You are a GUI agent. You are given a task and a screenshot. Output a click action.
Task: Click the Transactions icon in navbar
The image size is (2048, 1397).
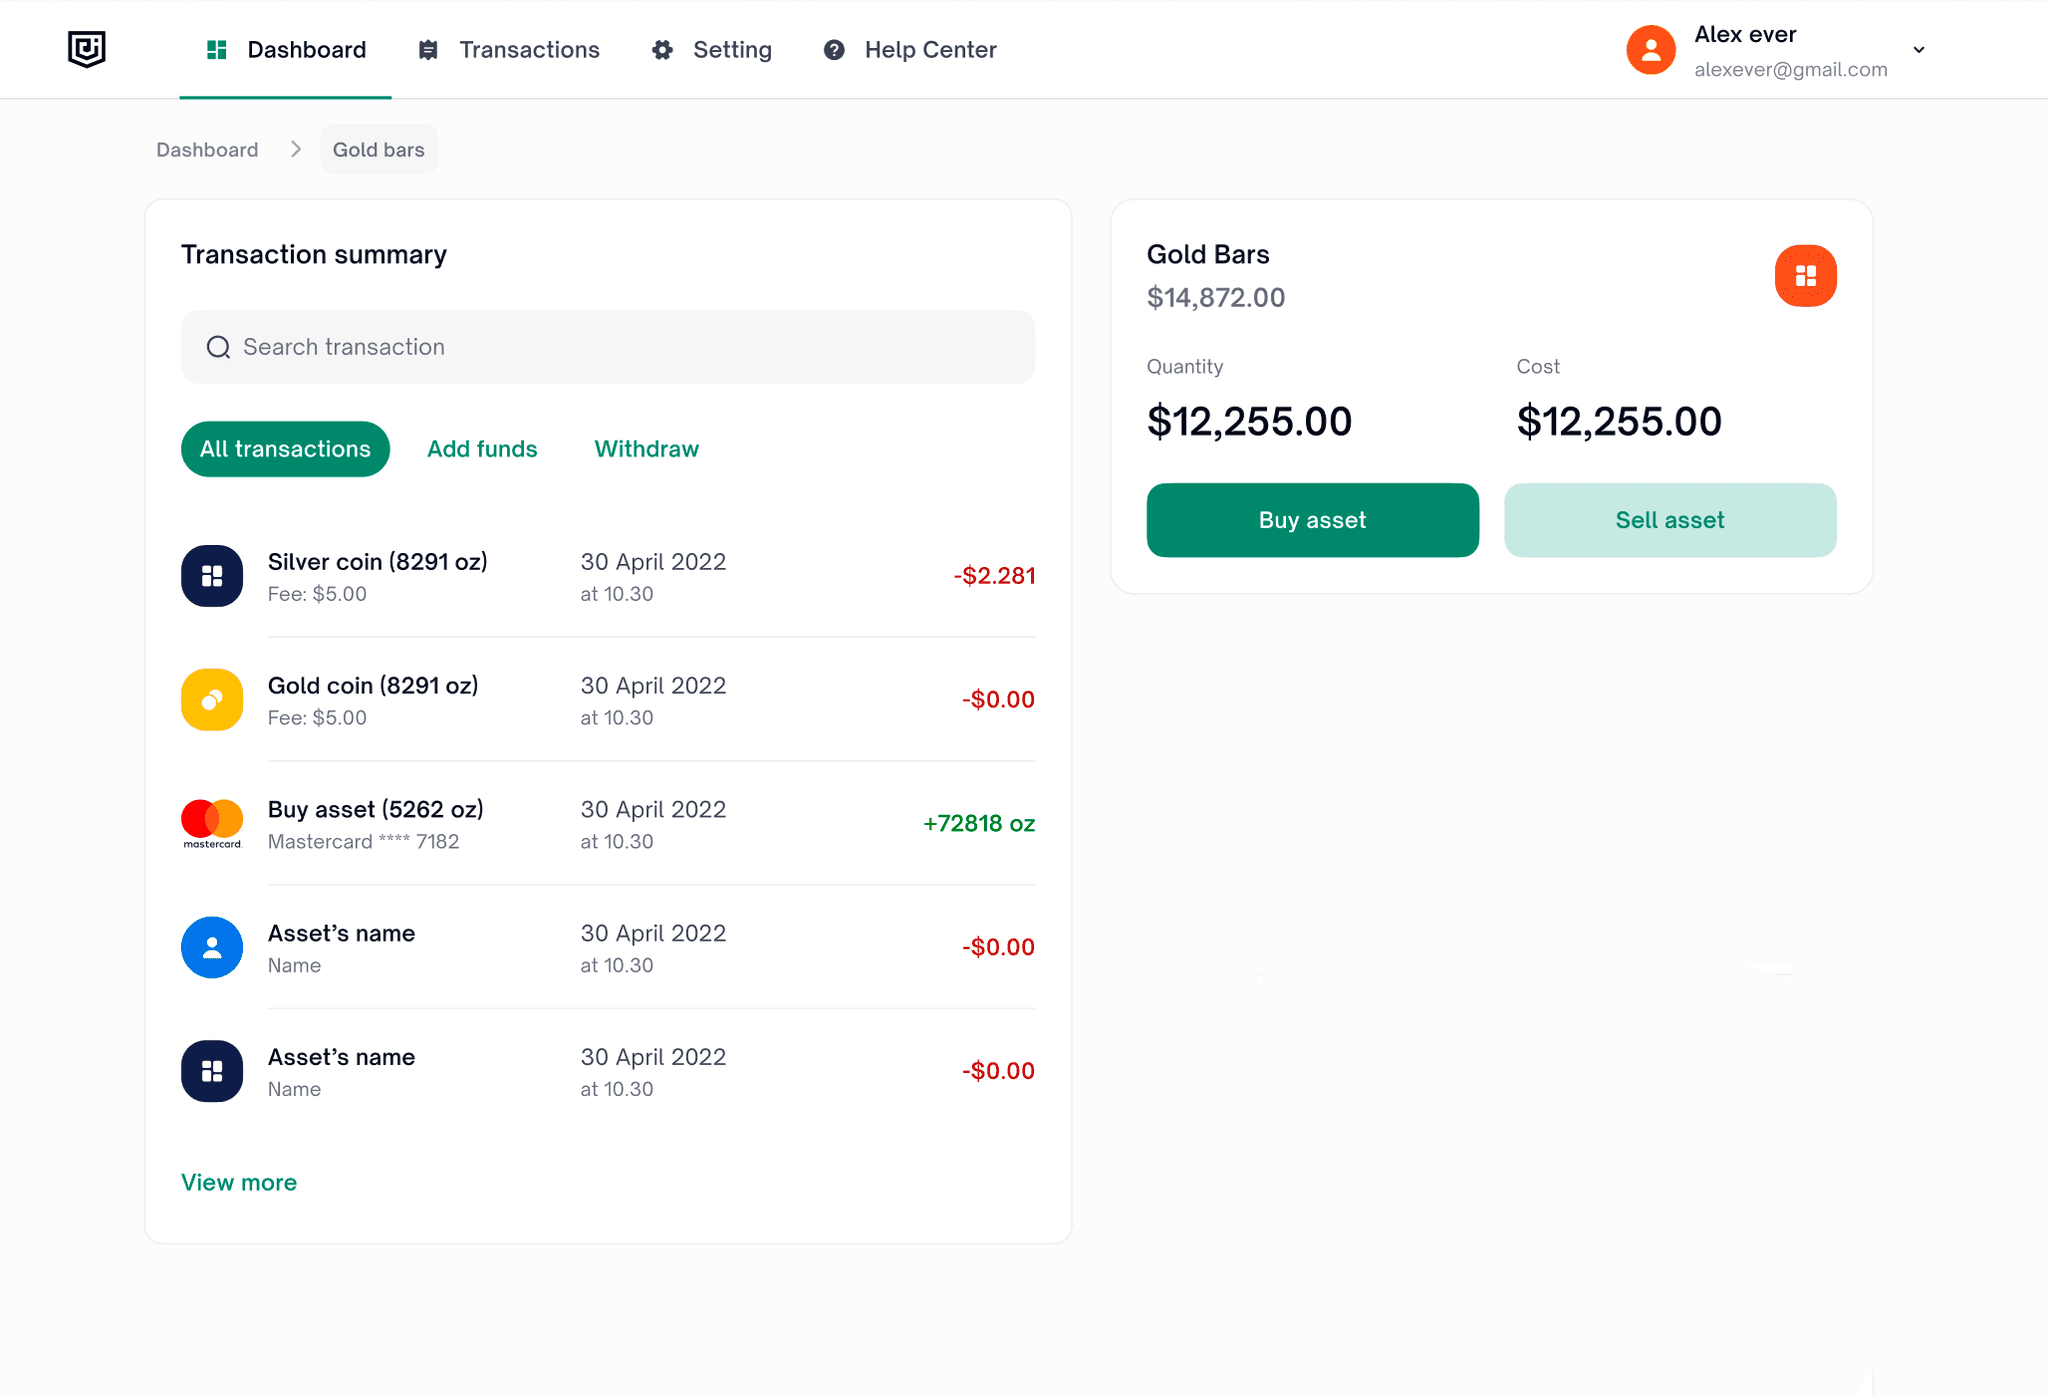click(428, 49)
